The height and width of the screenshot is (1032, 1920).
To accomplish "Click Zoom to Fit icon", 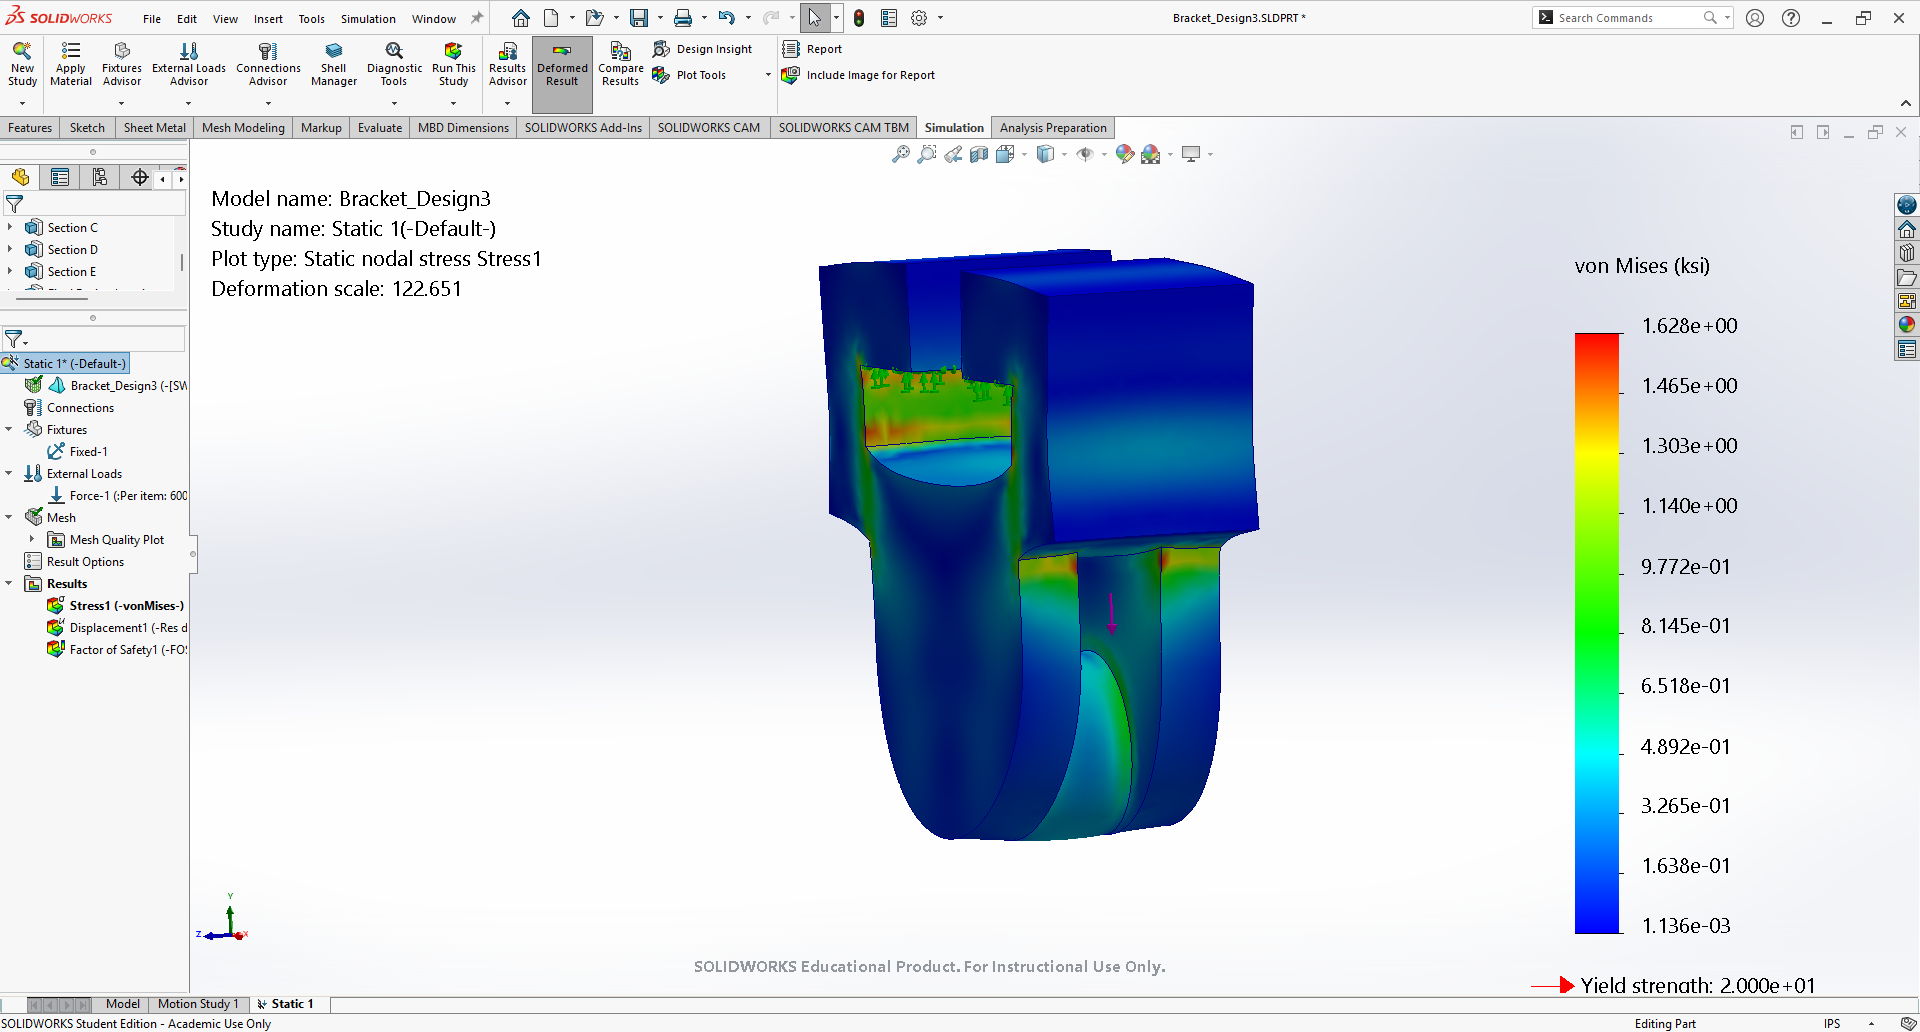I will coord(901,154).
